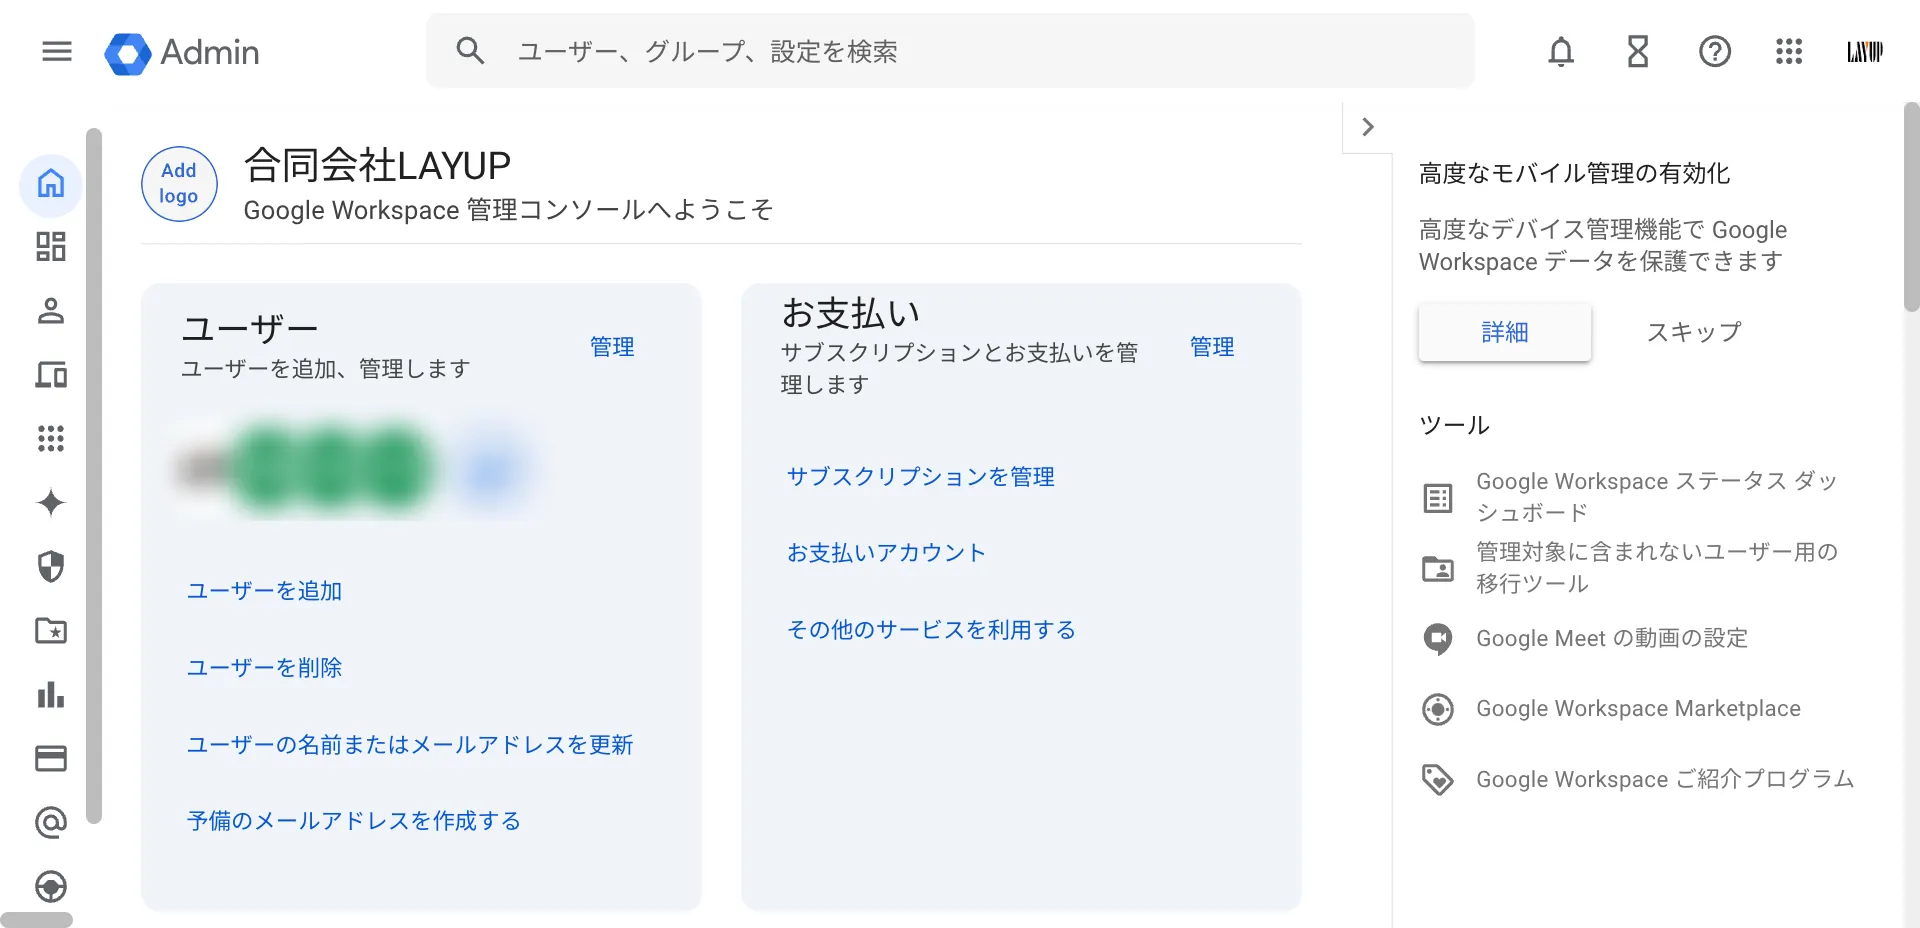This screenshot has height=928, width=1920.
Task: Open 管理対象に含まれないユーザー用の移行ツール
Action: coord(1657,568)
